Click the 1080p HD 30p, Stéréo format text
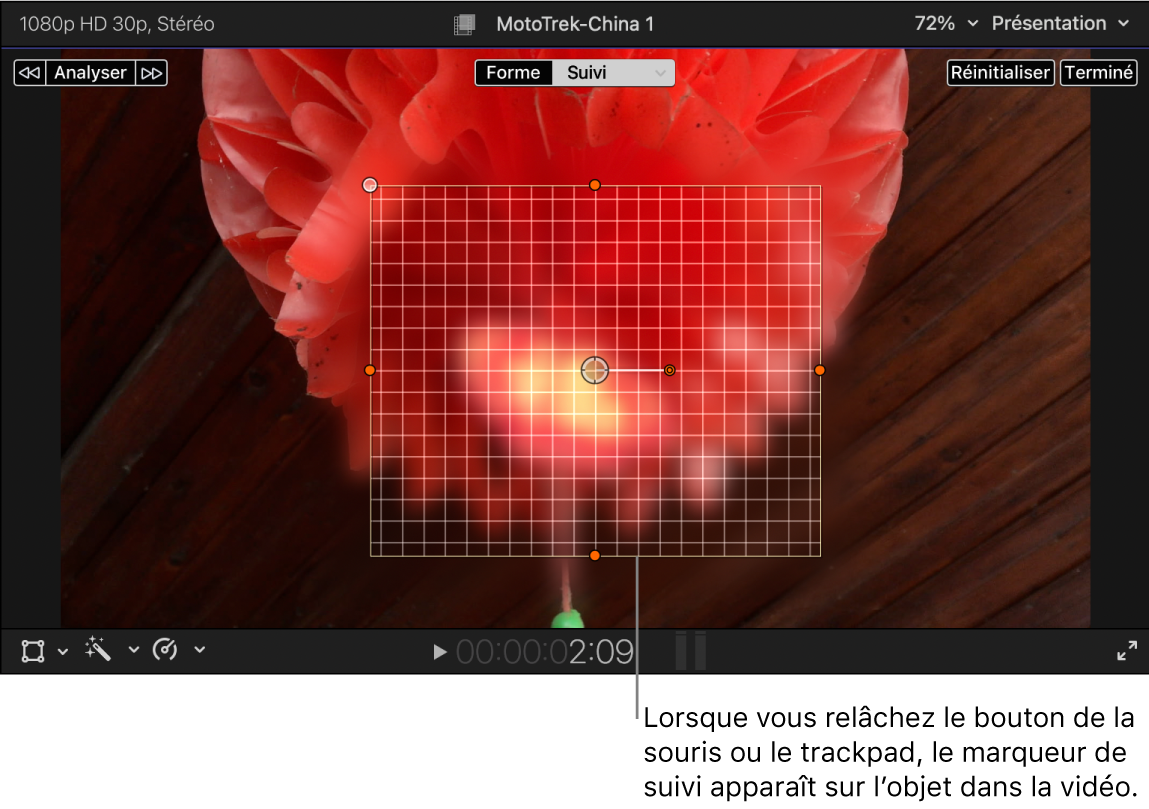The image size is (1149, 809). [117, 24]
